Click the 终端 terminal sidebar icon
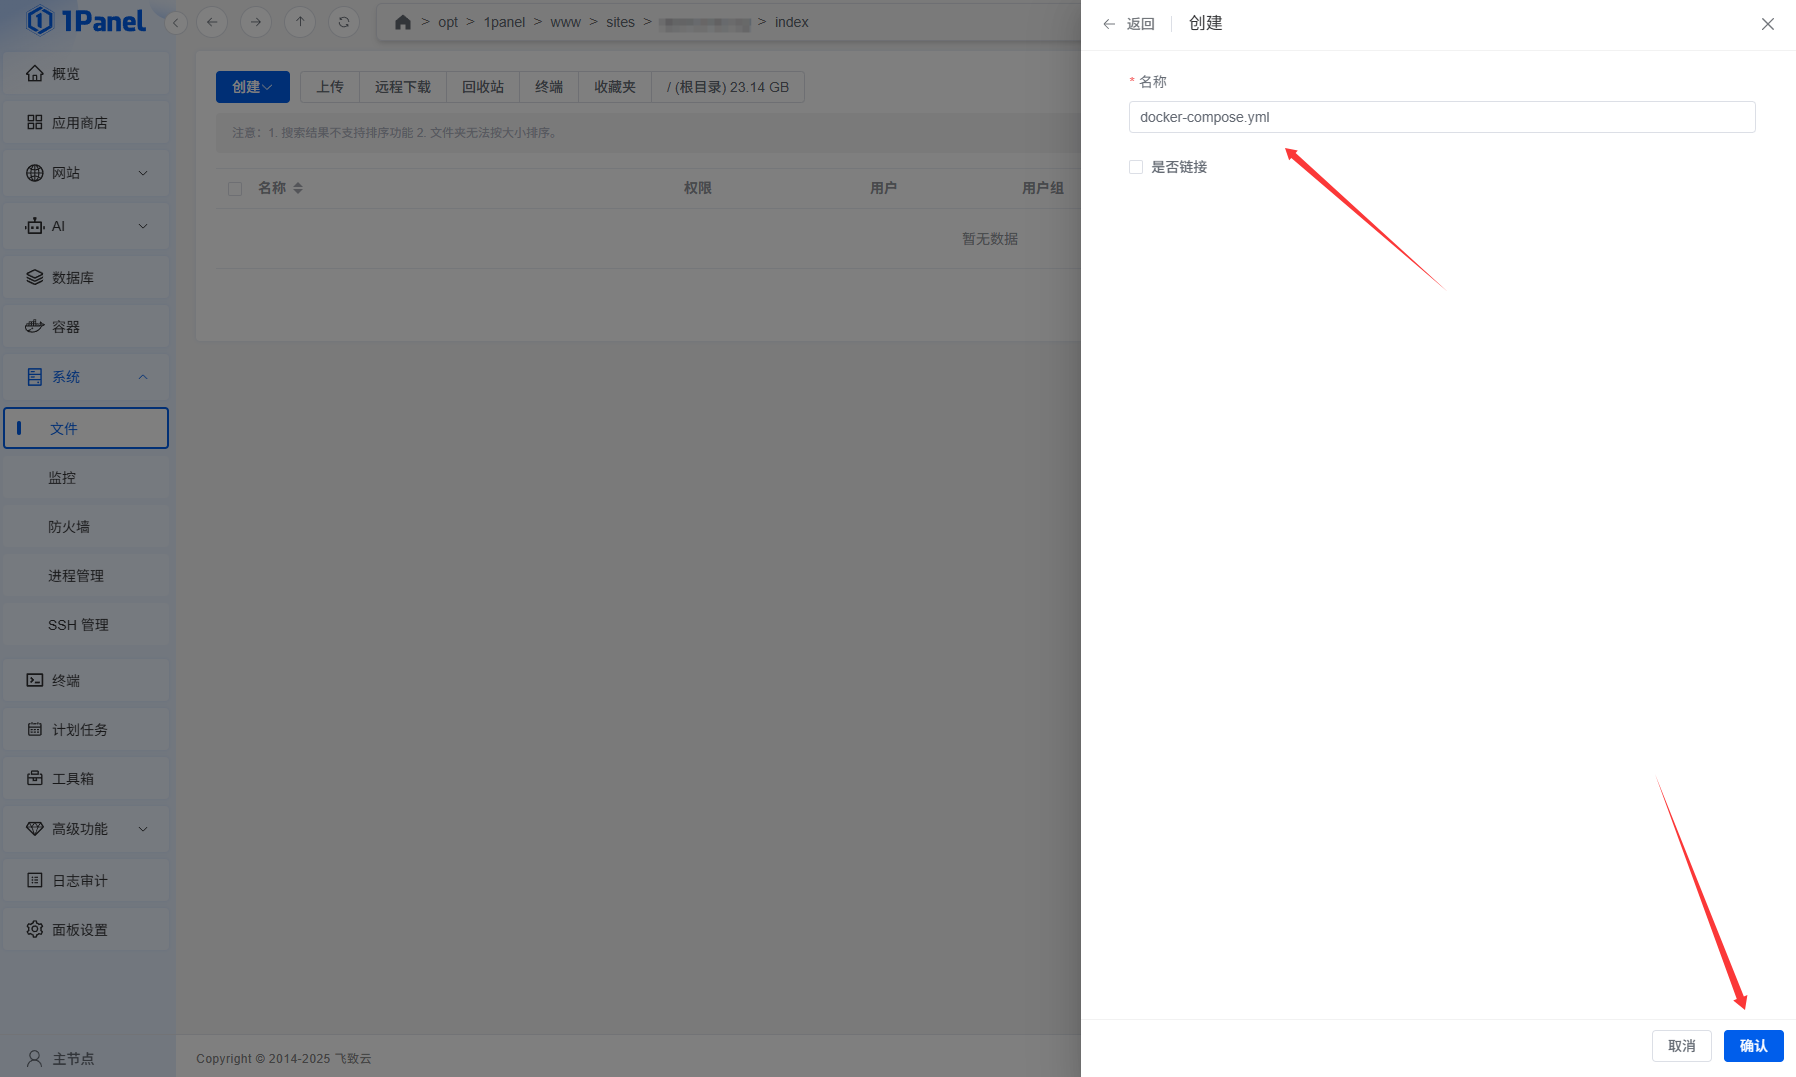 (x=35, y=680)
